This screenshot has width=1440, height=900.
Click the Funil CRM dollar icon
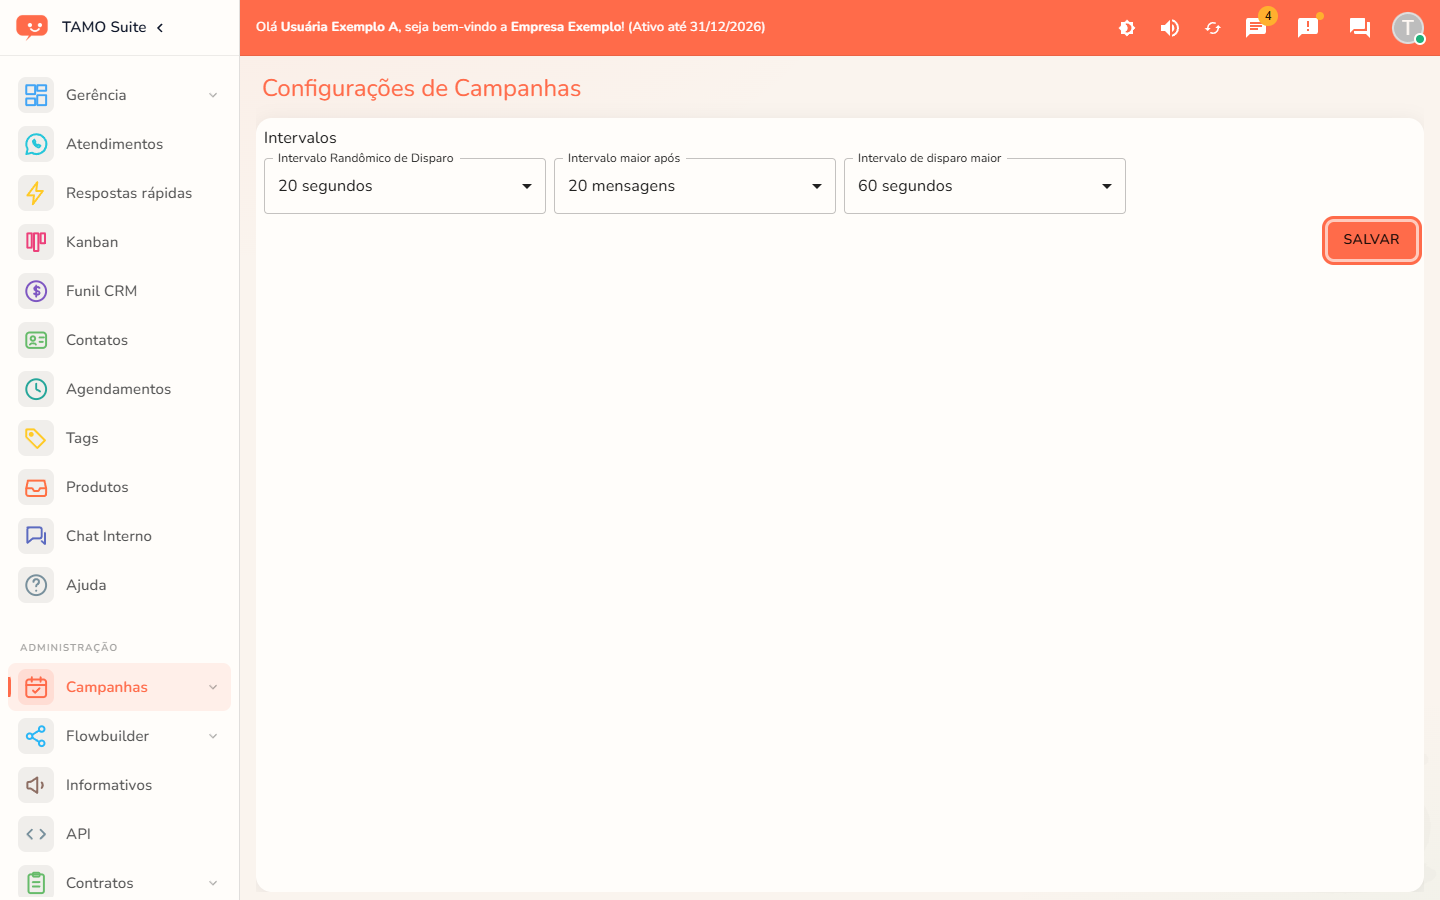[x=36, y=291]
